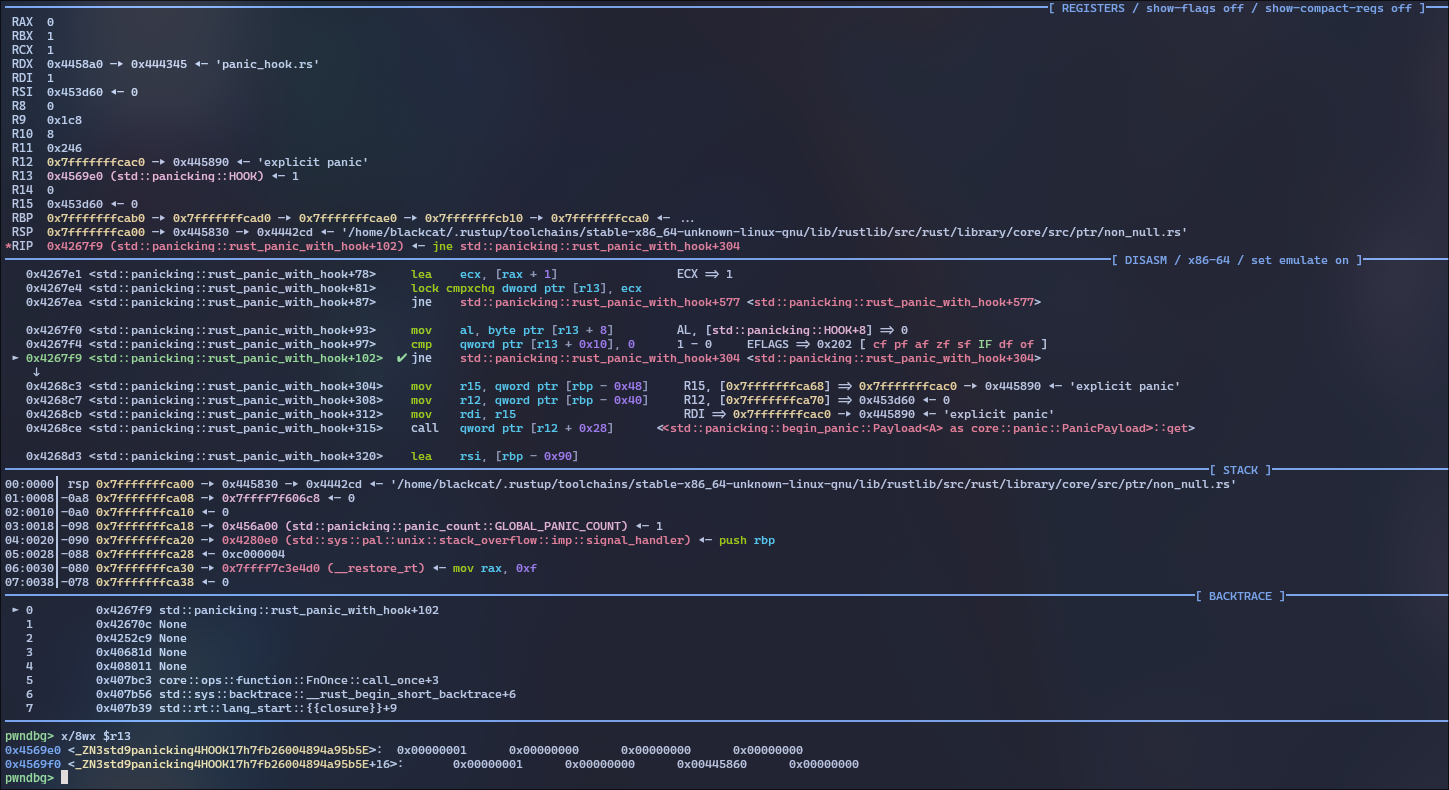Select the BACKTRACE section header

point(1240,596)
